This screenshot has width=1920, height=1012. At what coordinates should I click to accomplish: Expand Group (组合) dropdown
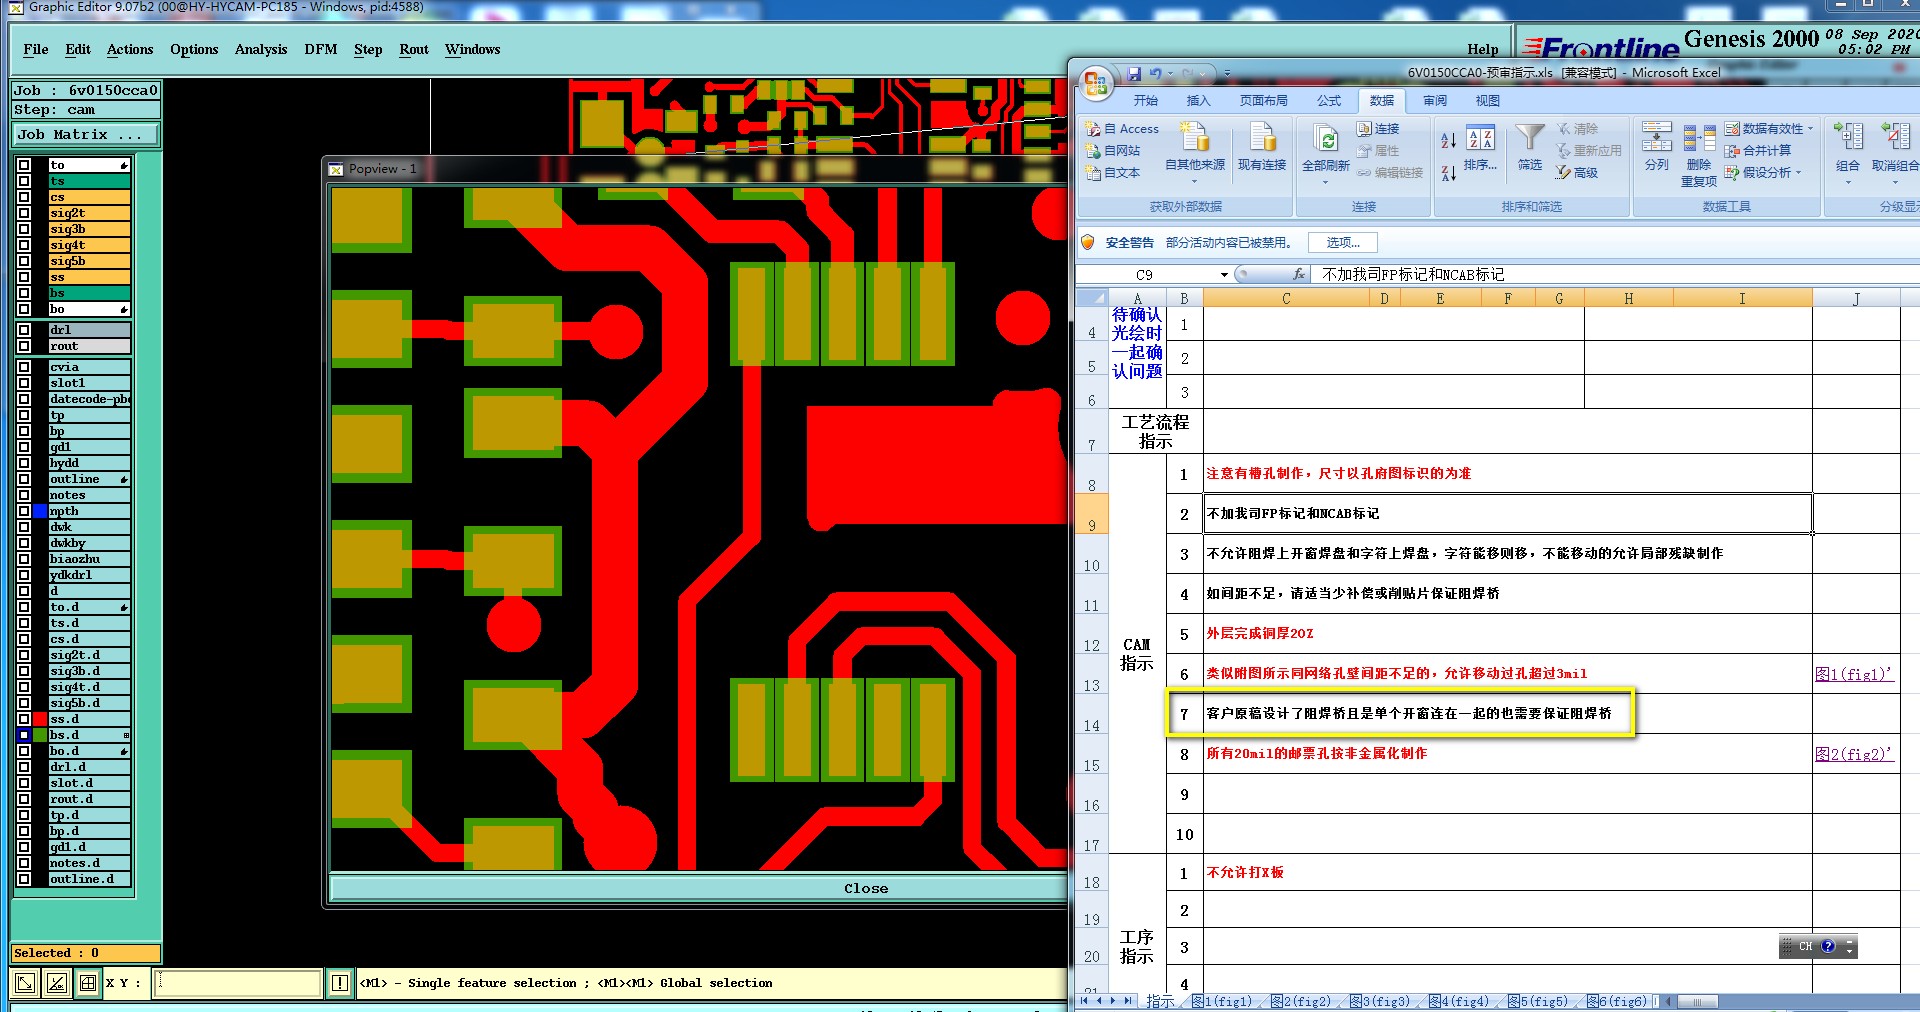pos(1848,182)
